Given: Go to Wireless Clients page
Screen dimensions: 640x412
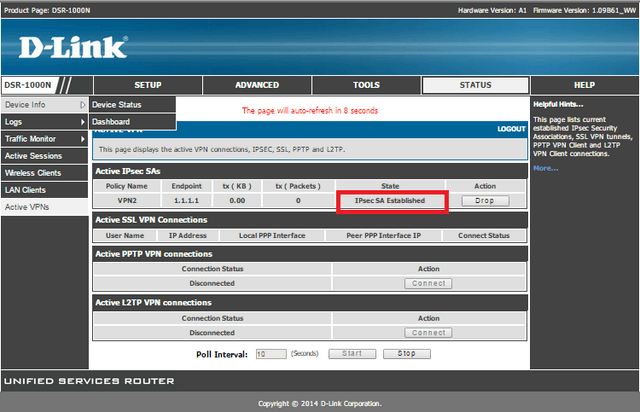Looking at the screenshot, I should (x=44, y=173).
